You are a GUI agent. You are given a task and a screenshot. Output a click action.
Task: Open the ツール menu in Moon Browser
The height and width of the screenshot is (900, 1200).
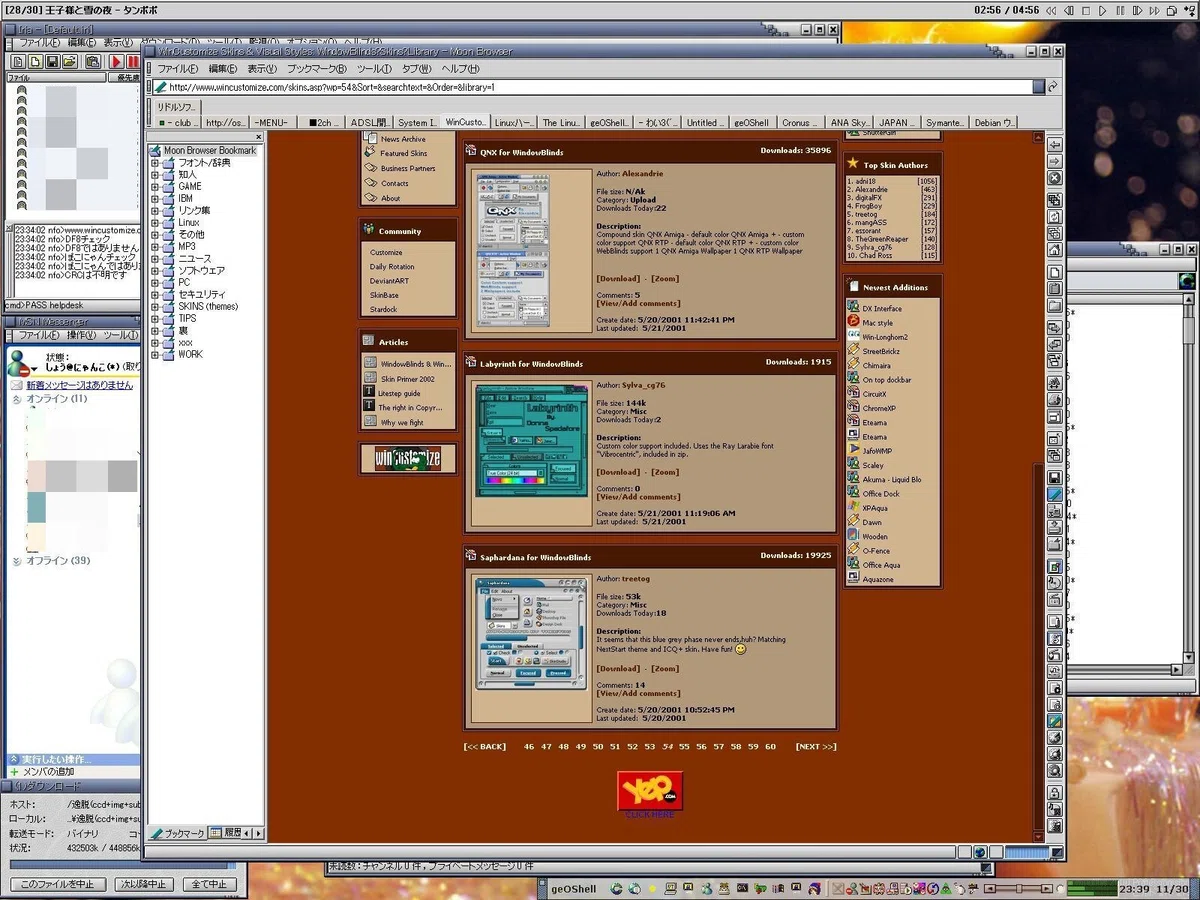(x=374, y=69)
